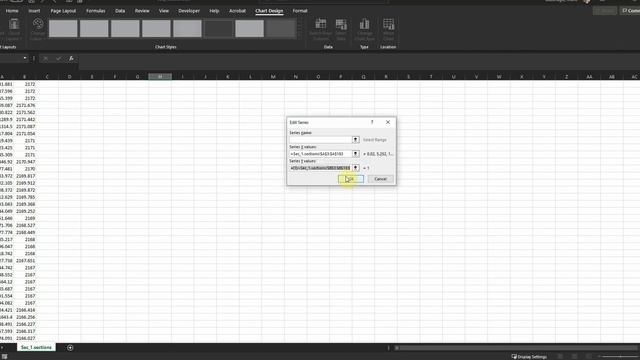The width and height of the screenshot is (640, 360).
Task: Click the Comments button at top right
Action: coord(630,11)
